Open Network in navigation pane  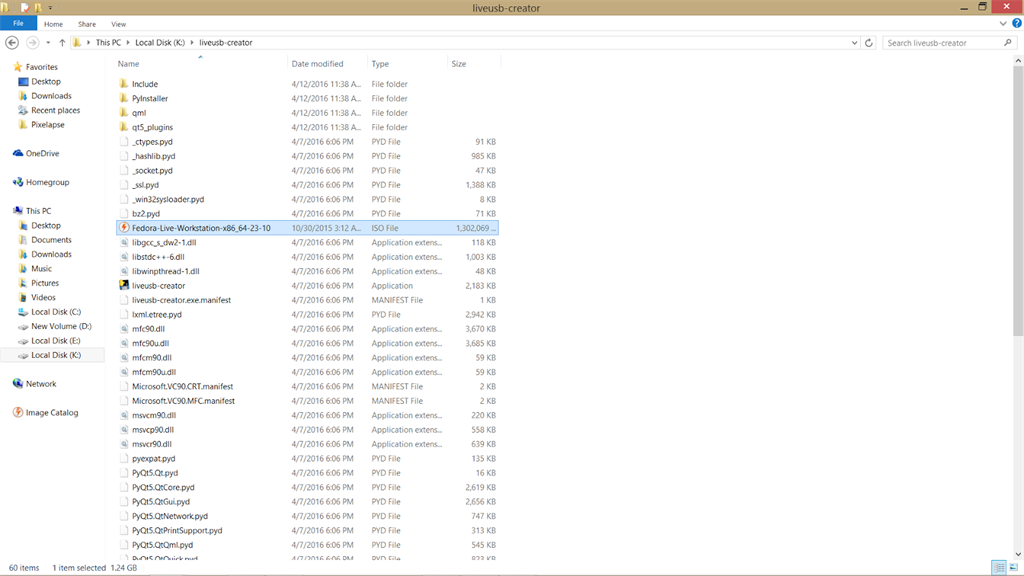(40, 383)
